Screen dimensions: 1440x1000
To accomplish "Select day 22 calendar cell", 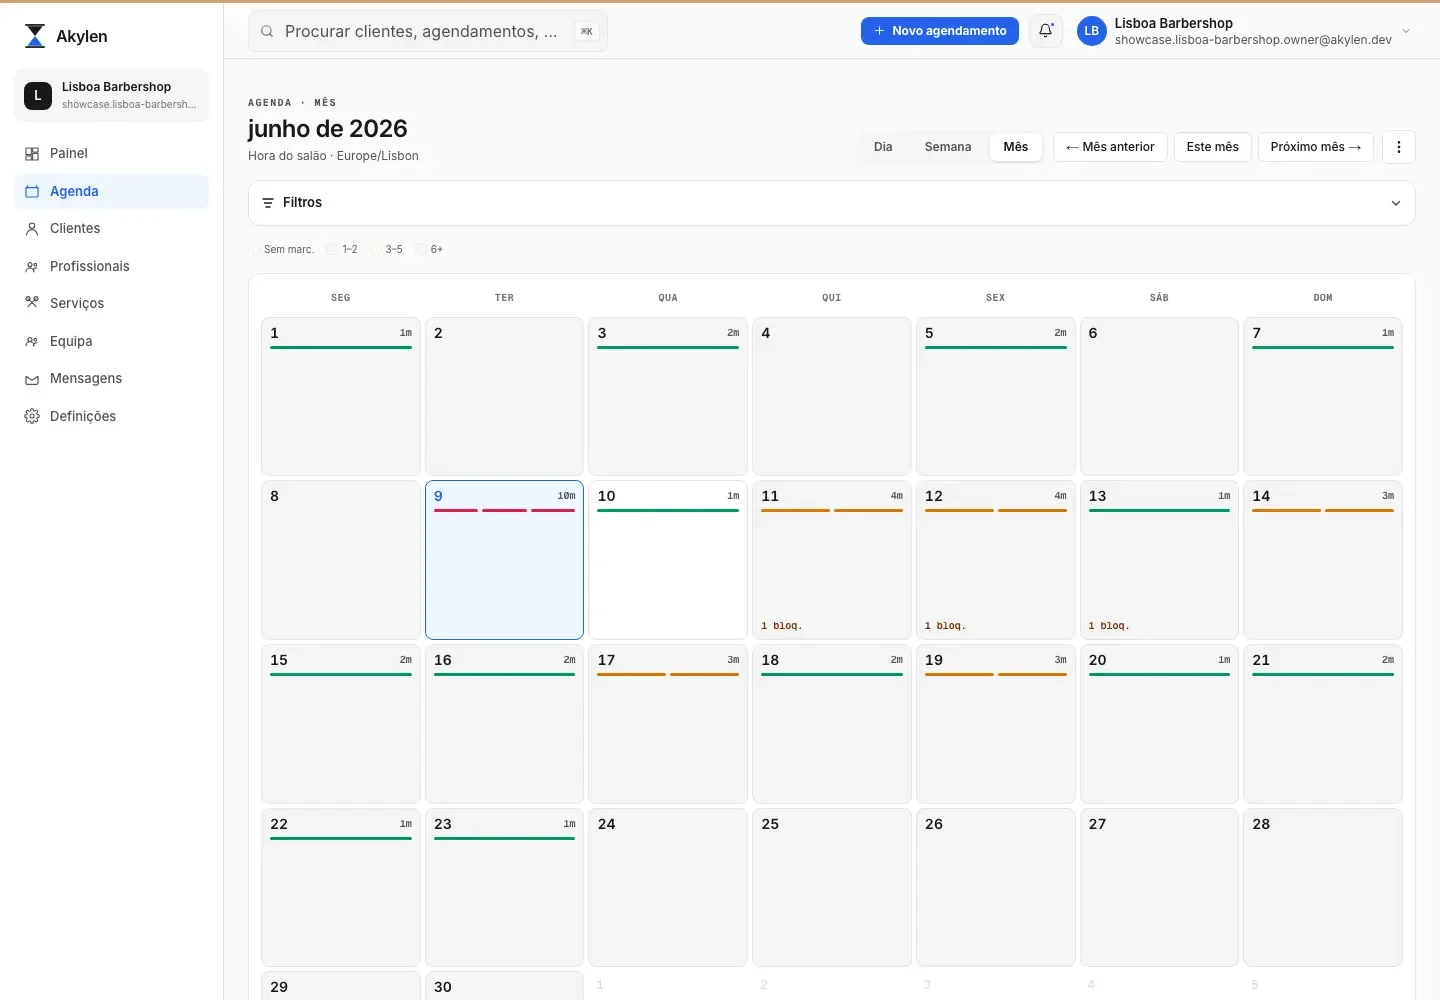I will point(341,888).
